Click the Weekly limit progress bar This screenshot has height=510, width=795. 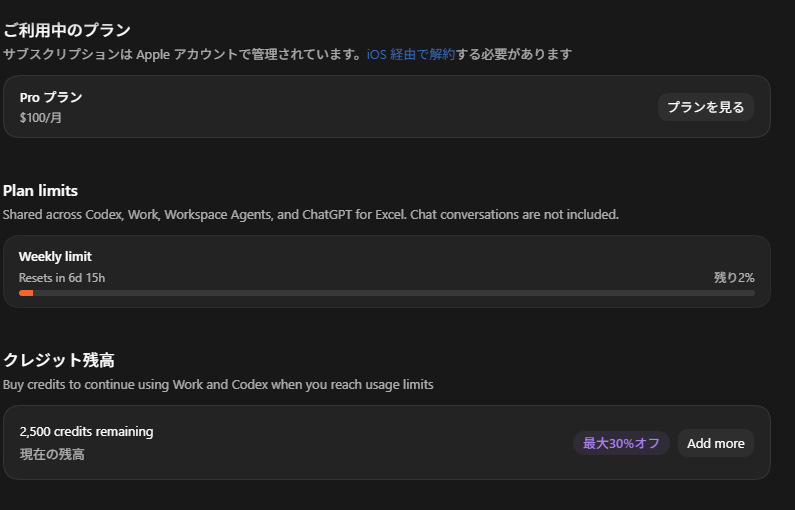tap(387, 293)
